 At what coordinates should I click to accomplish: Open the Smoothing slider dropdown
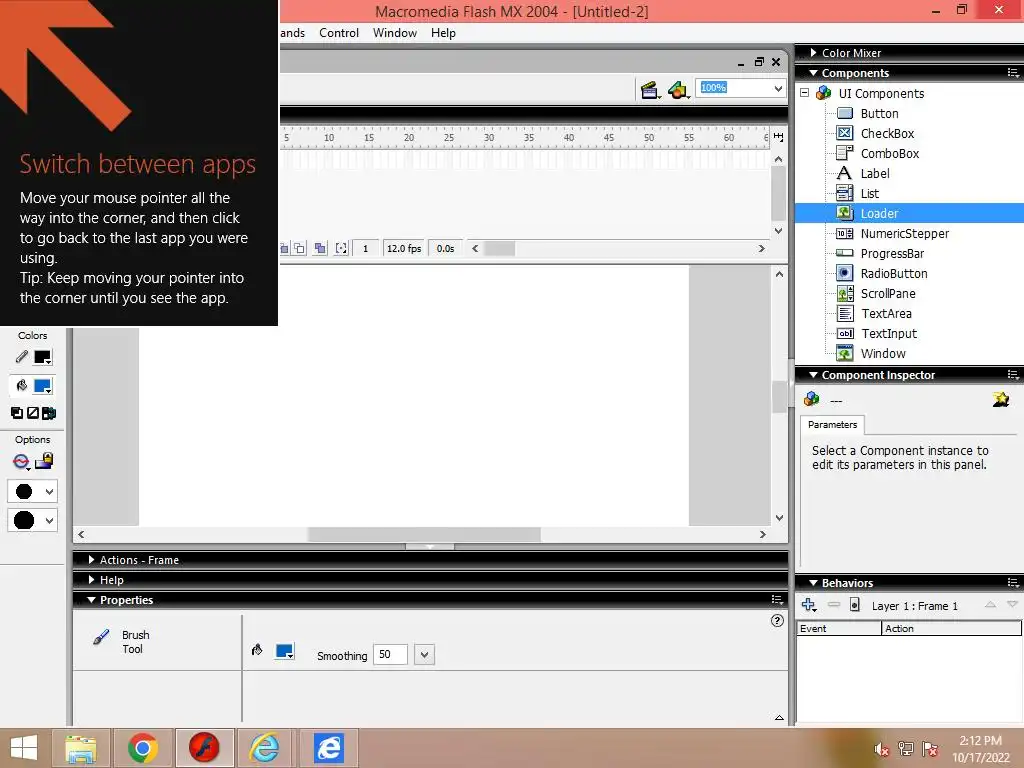point(424,654)
